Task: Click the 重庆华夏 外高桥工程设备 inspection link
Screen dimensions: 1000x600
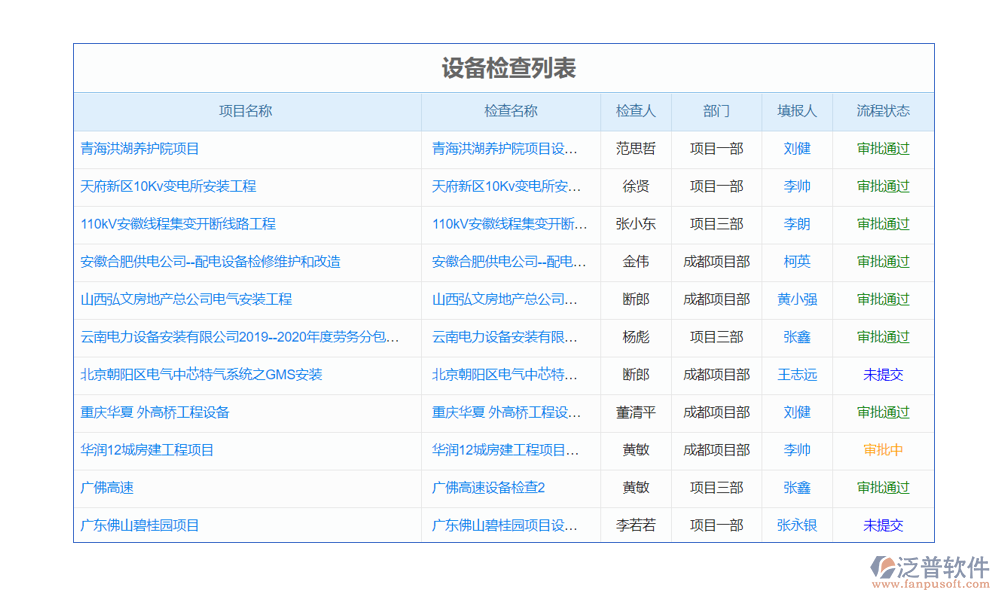Action: click(510, 412)
